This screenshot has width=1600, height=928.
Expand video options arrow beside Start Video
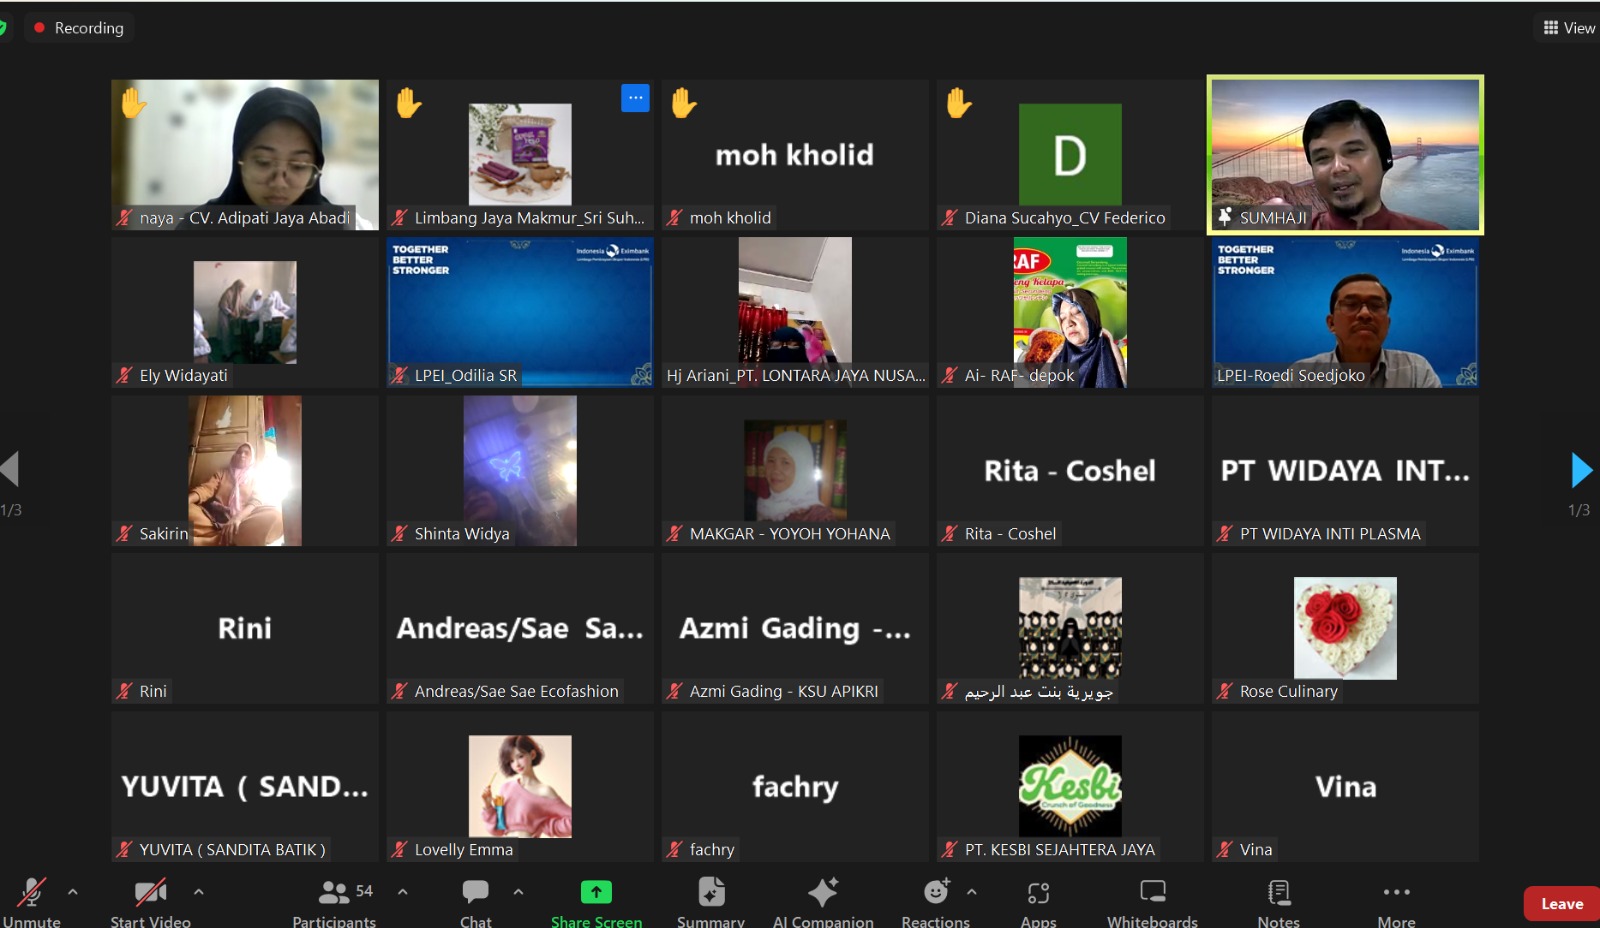(x=199, y=891)
